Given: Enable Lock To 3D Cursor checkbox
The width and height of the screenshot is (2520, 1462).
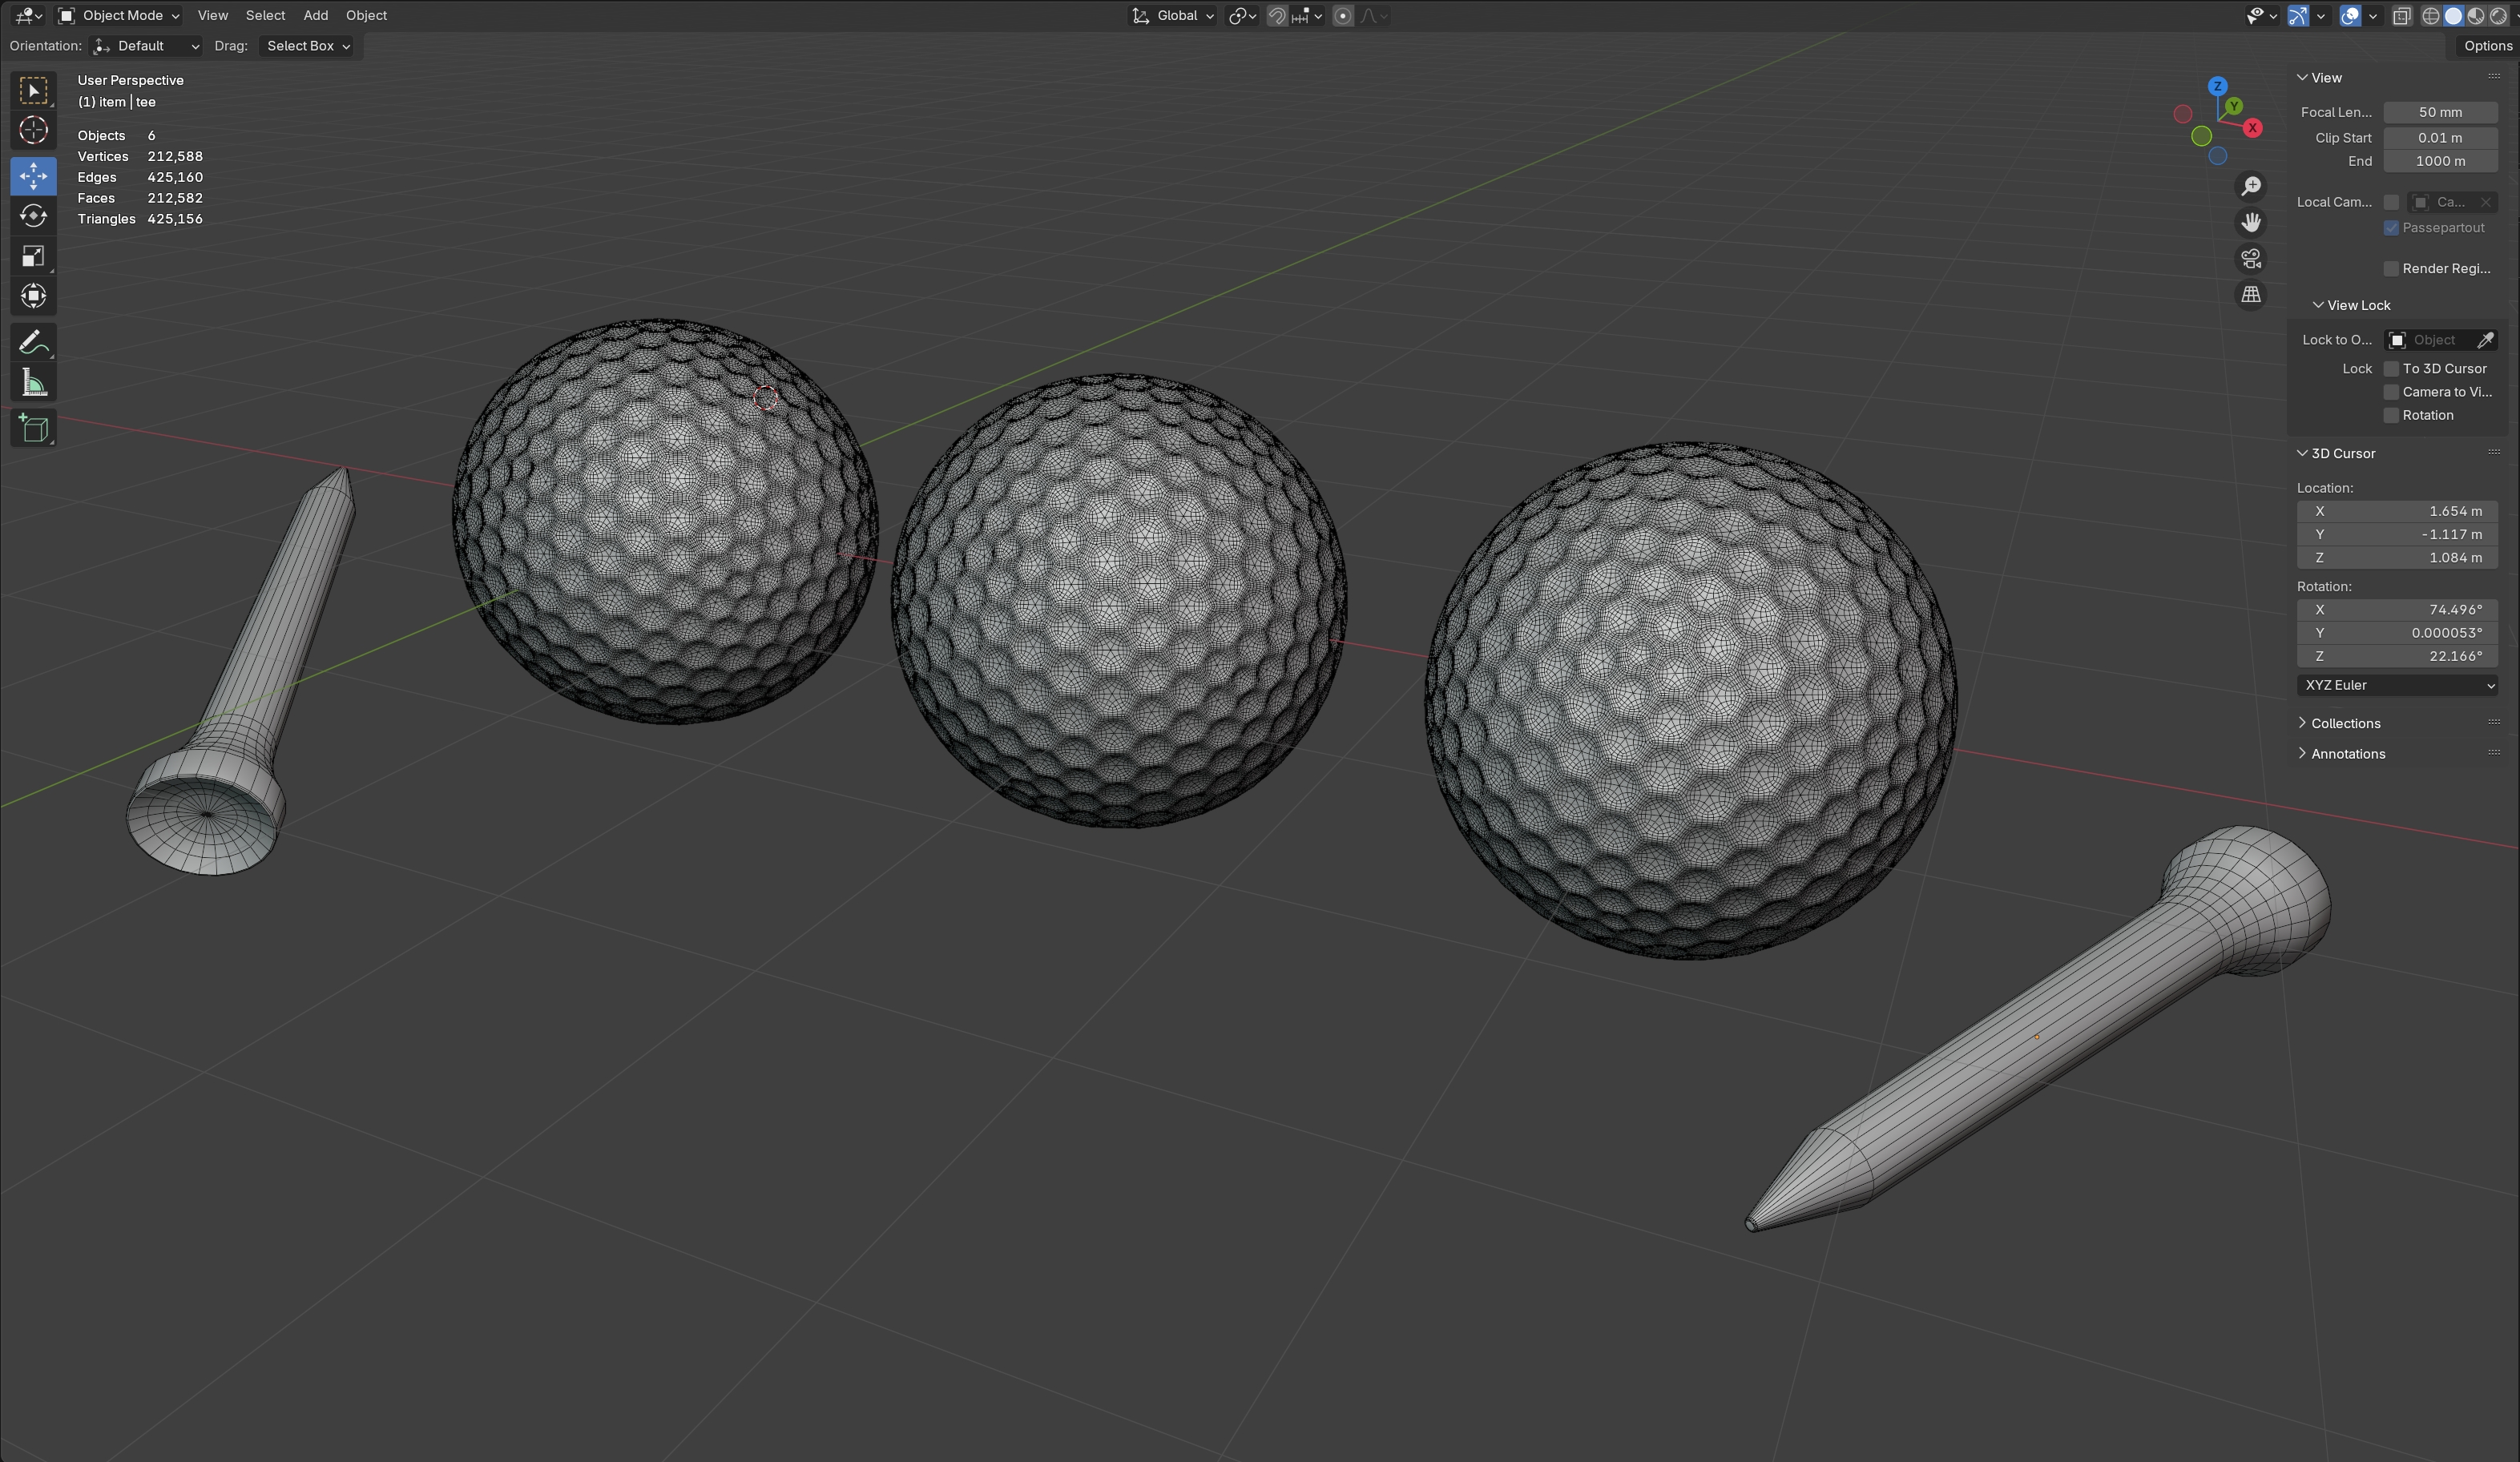Looking at the screenshot, I should point(2391,369).
